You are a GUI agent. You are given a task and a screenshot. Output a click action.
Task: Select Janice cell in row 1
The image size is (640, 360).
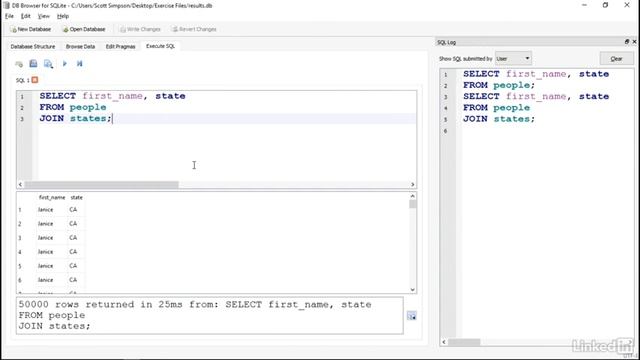coord(52,209)
